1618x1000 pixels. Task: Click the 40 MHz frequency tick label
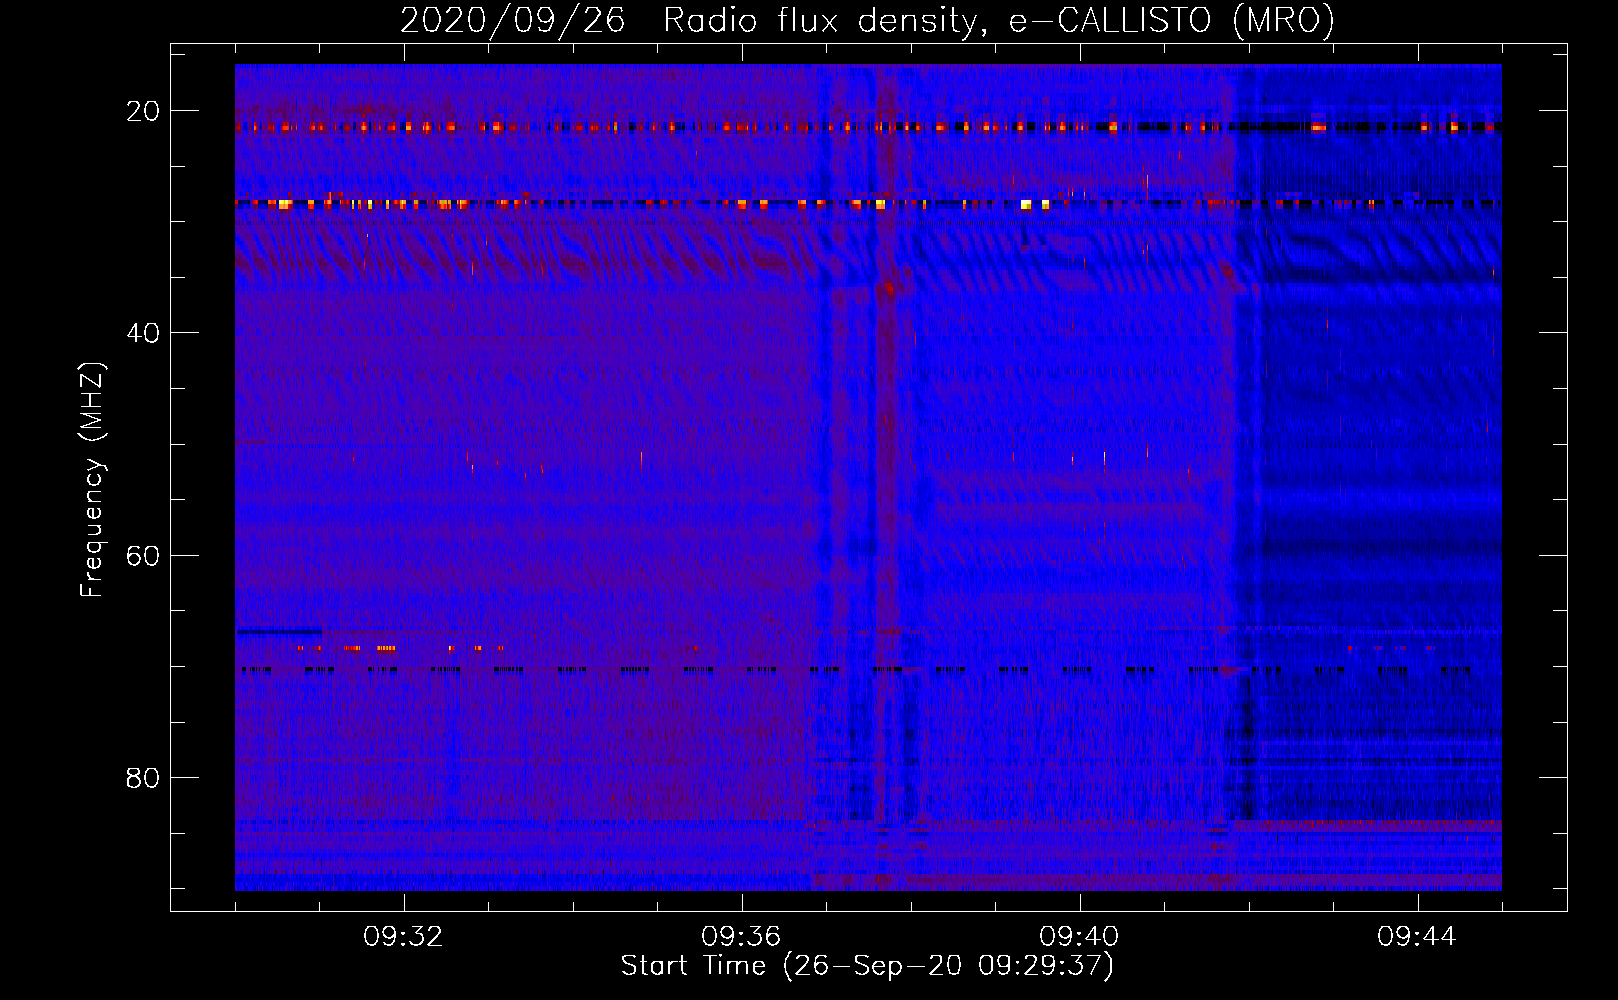coord(143,333)
